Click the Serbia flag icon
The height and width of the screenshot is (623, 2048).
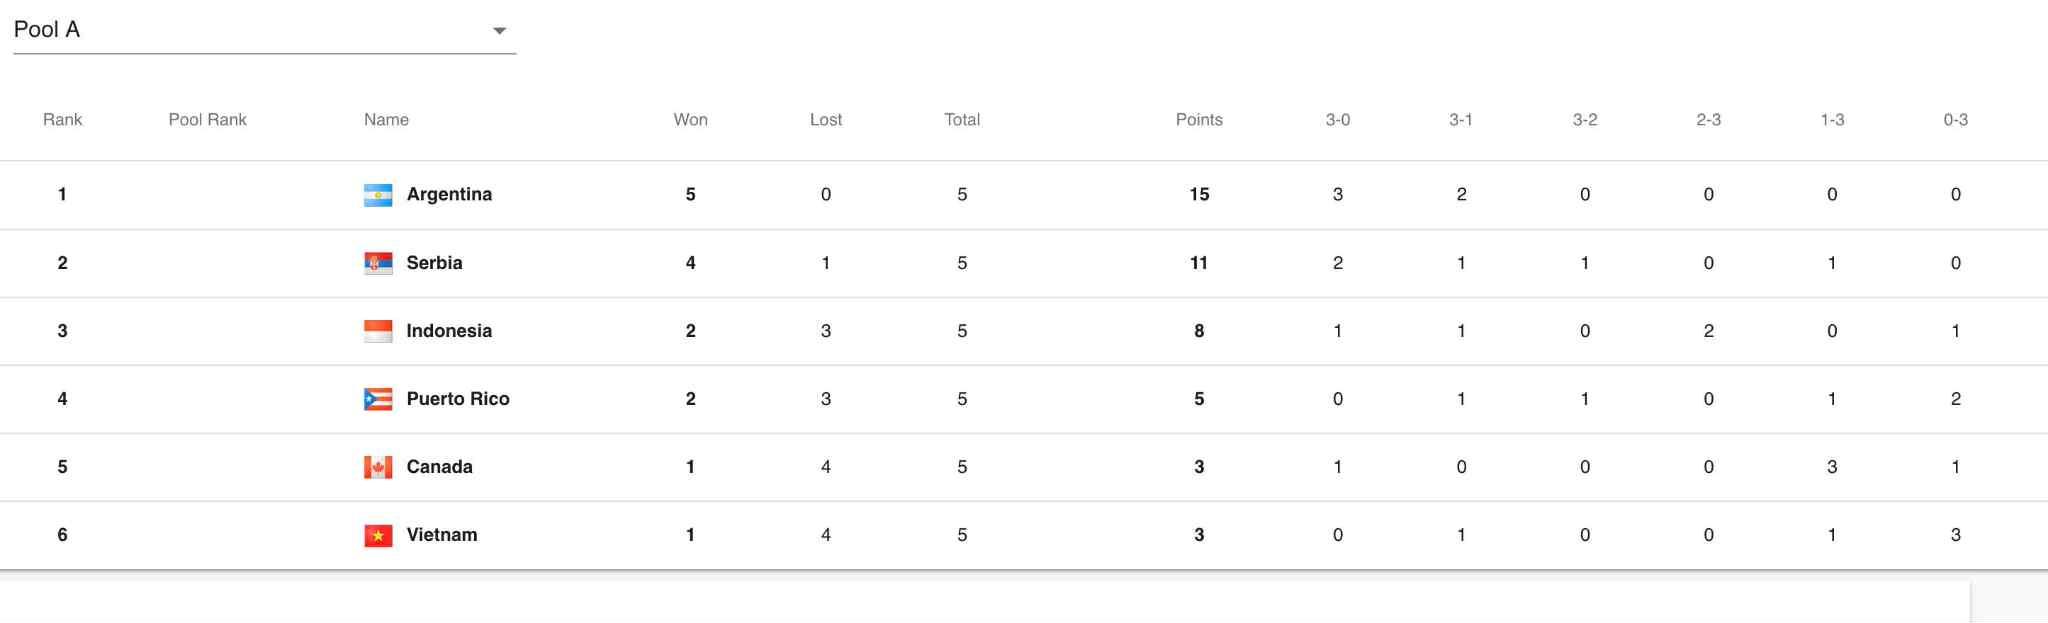pos(377,263)
